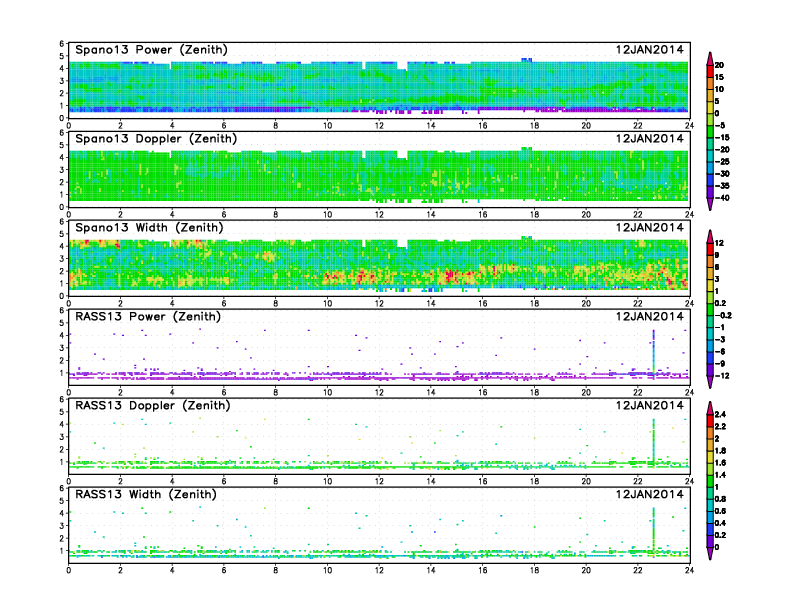This screenshot has height=612, width=792.
Task: Click the '-5' label on the top colorbar
Action: coord(720,126)
